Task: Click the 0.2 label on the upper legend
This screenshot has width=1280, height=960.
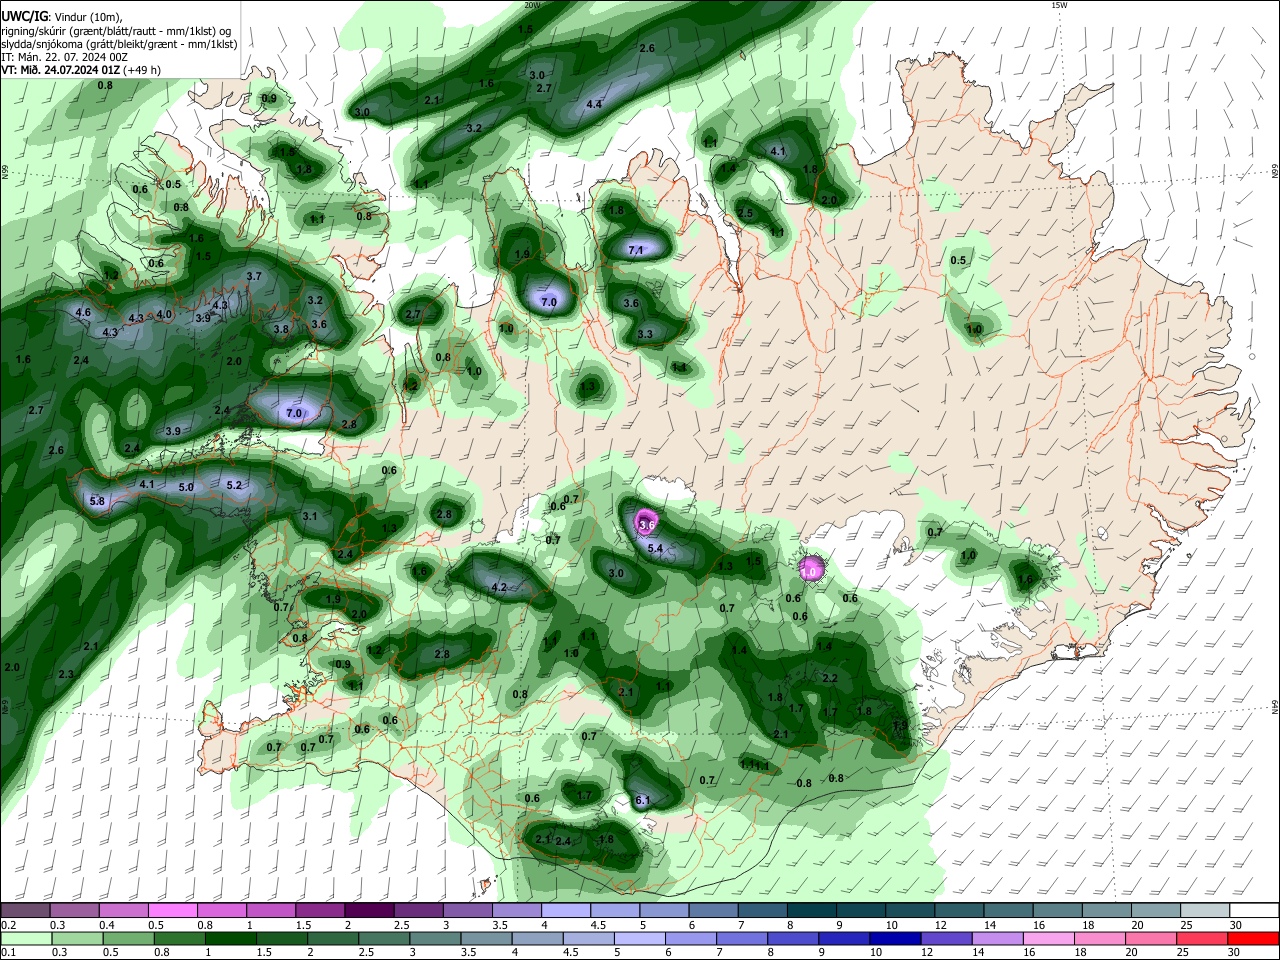Action: (8, 925)
